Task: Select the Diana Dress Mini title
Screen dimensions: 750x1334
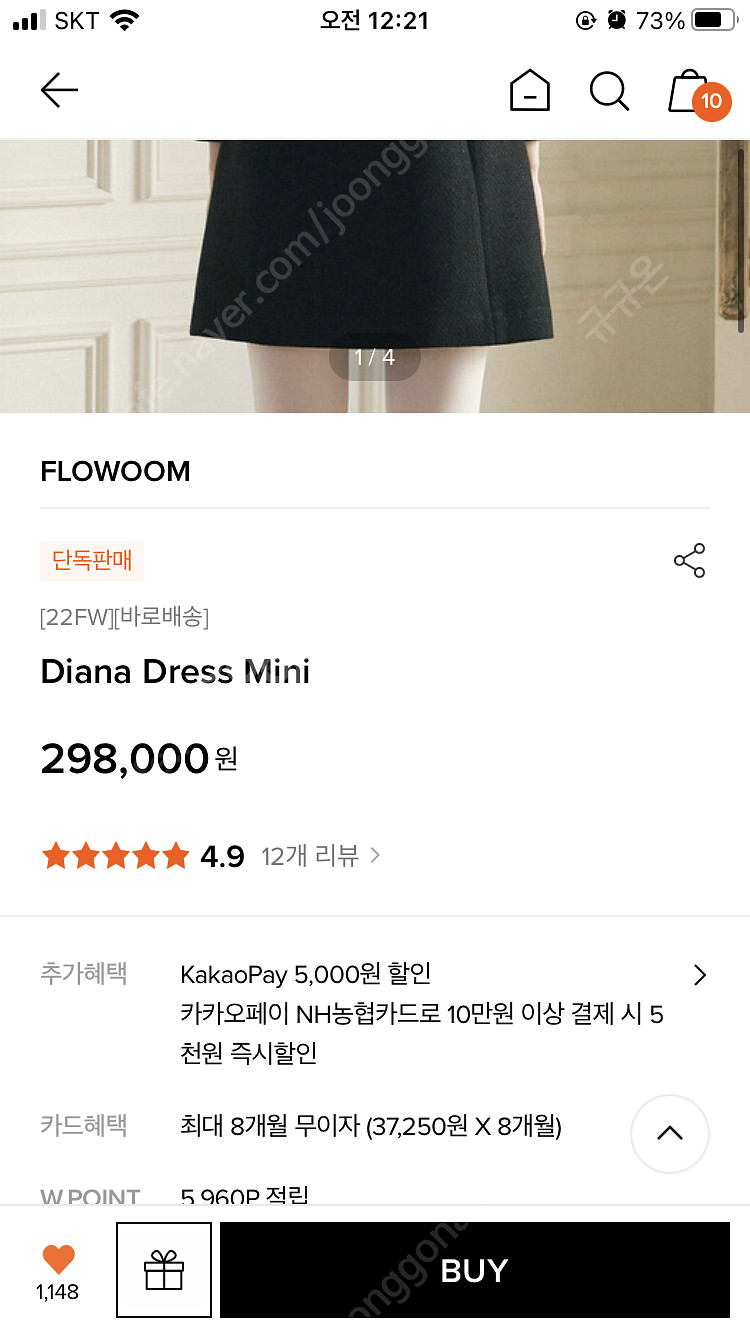Action: [175, 671]
